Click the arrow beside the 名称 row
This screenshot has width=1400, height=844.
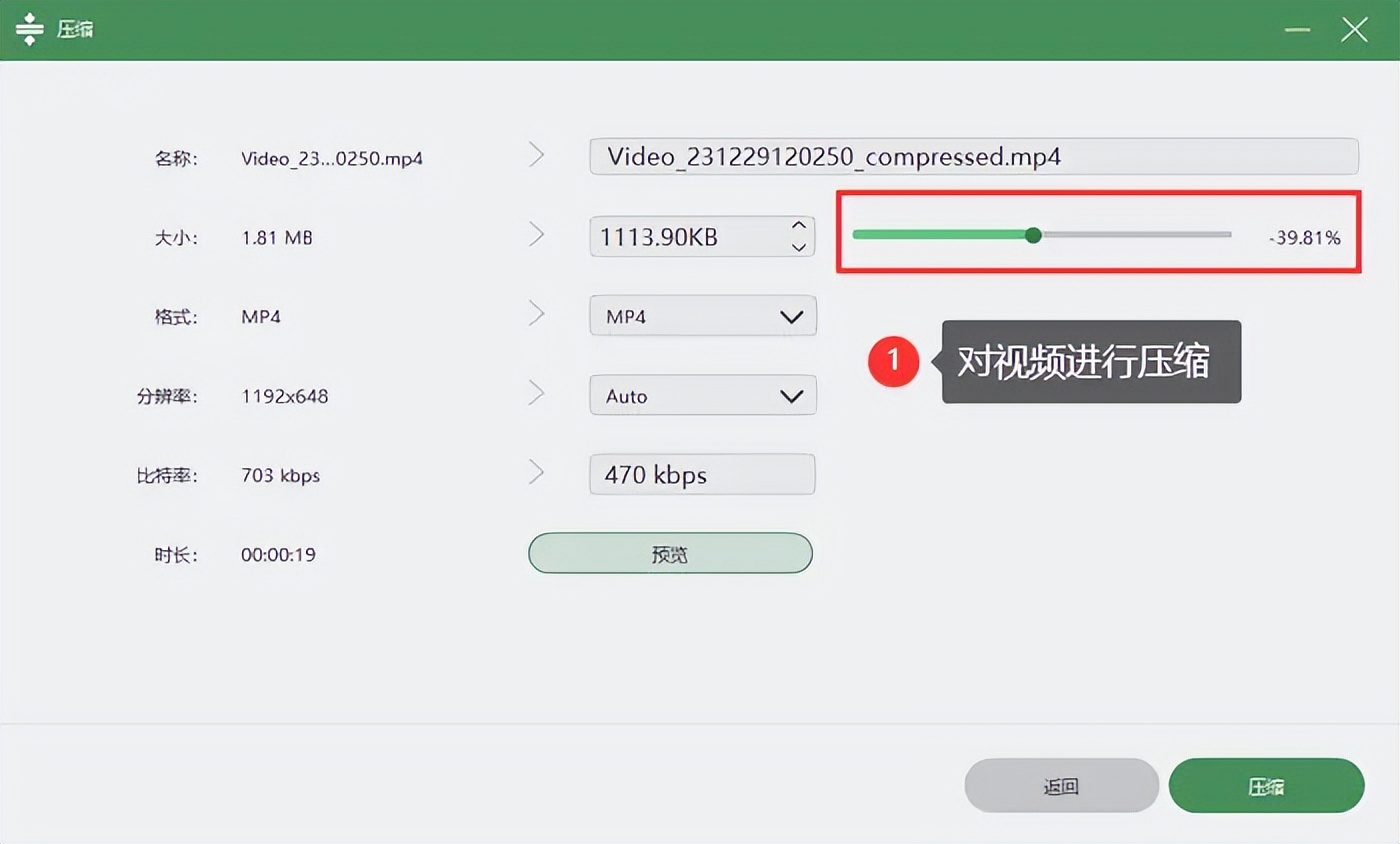537,155
